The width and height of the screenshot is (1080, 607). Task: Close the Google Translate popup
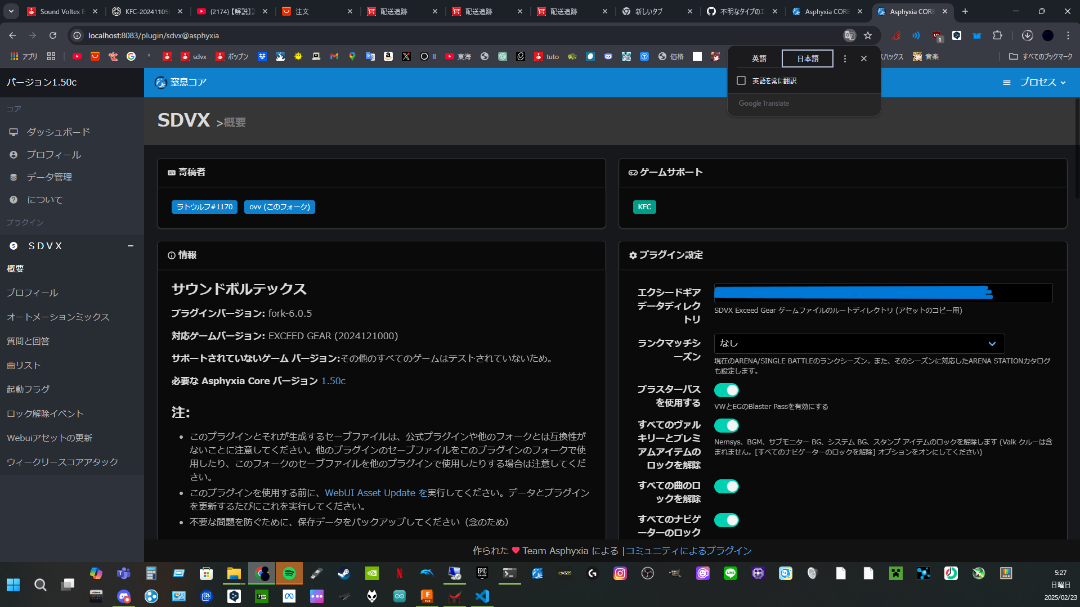864,59
